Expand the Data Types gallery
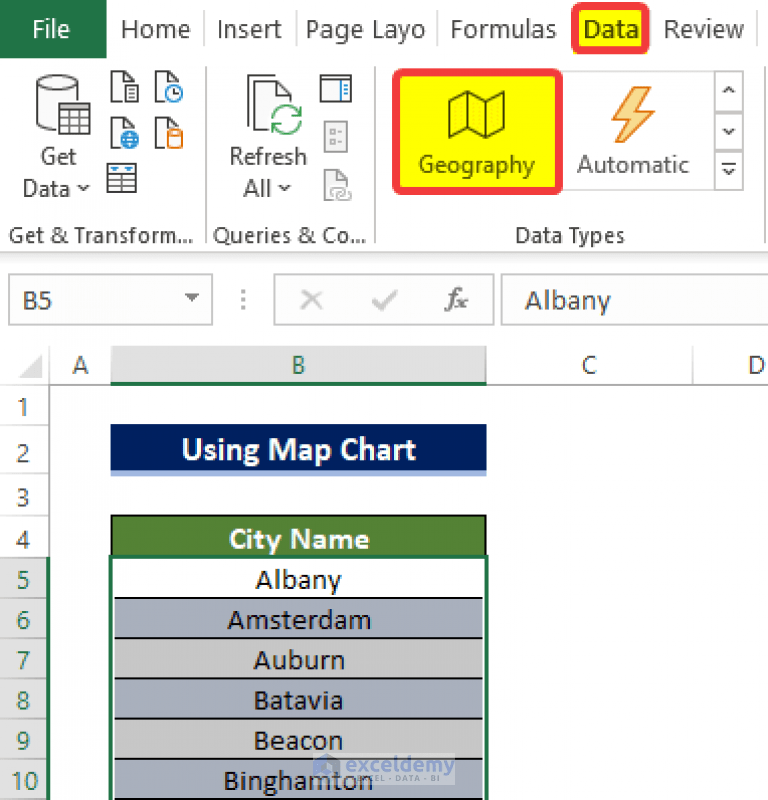This screenshot has height=800, width=768. tap(729, 170)
